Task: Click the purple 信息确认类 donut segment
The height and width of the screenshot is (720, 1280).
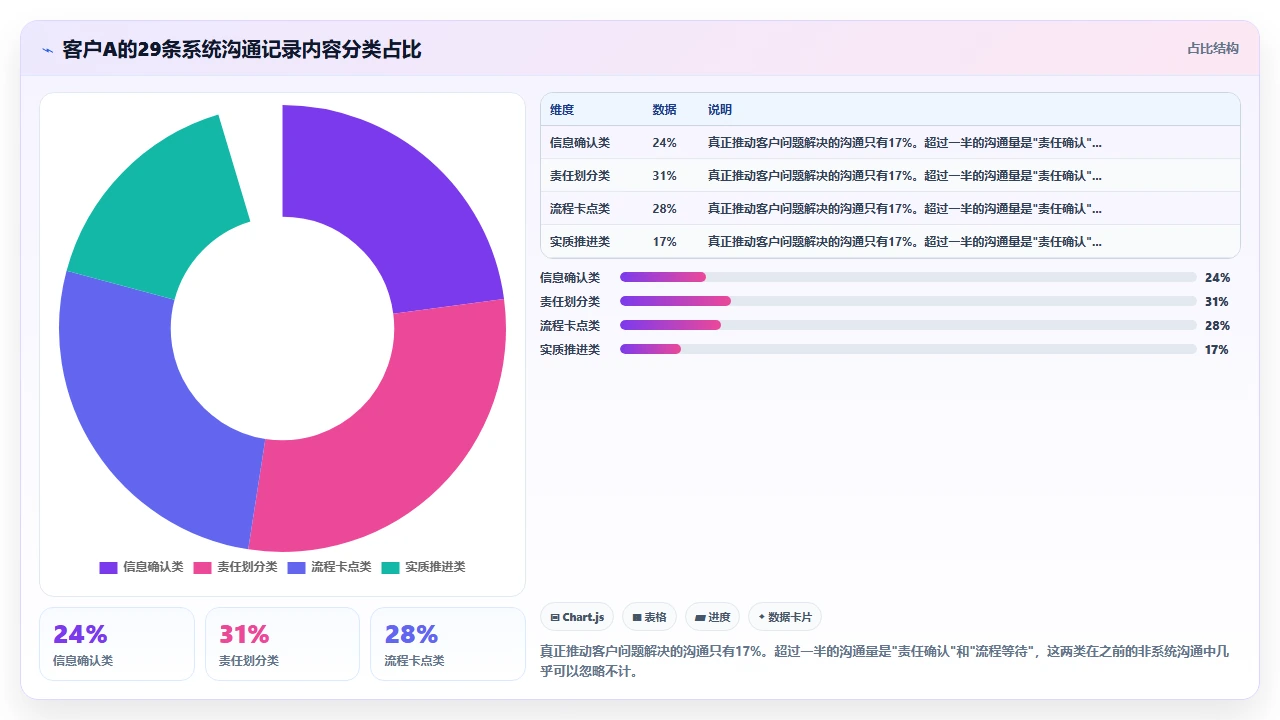Action: point(405,220)
